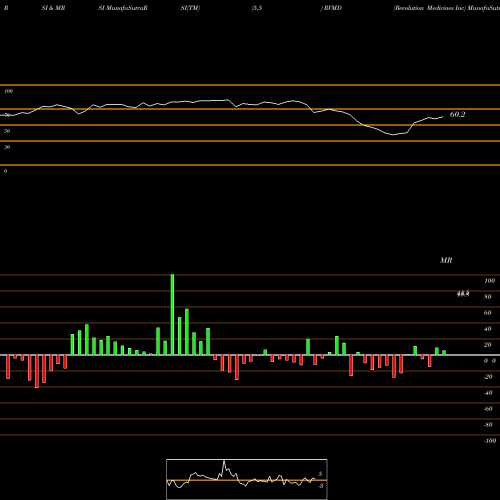Click the tallest green bar in MR histogram
This screenshot has height=500, width=500.
click(172, 315)
